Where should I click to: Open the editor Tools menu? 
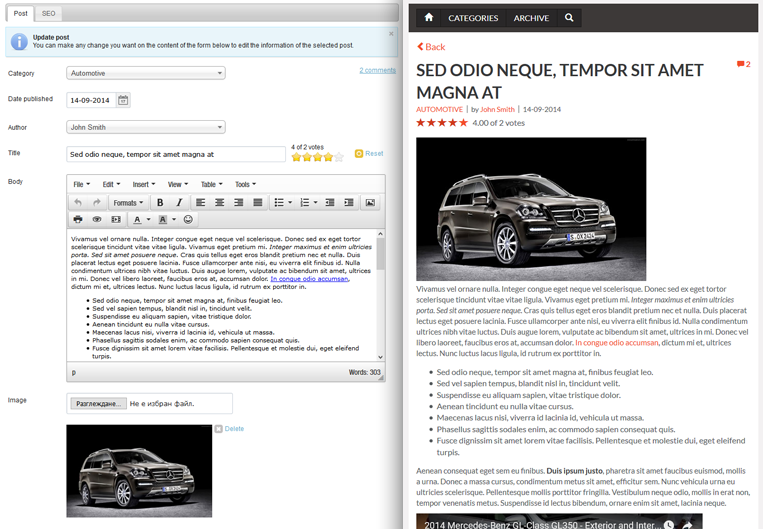tap(245, 184)
